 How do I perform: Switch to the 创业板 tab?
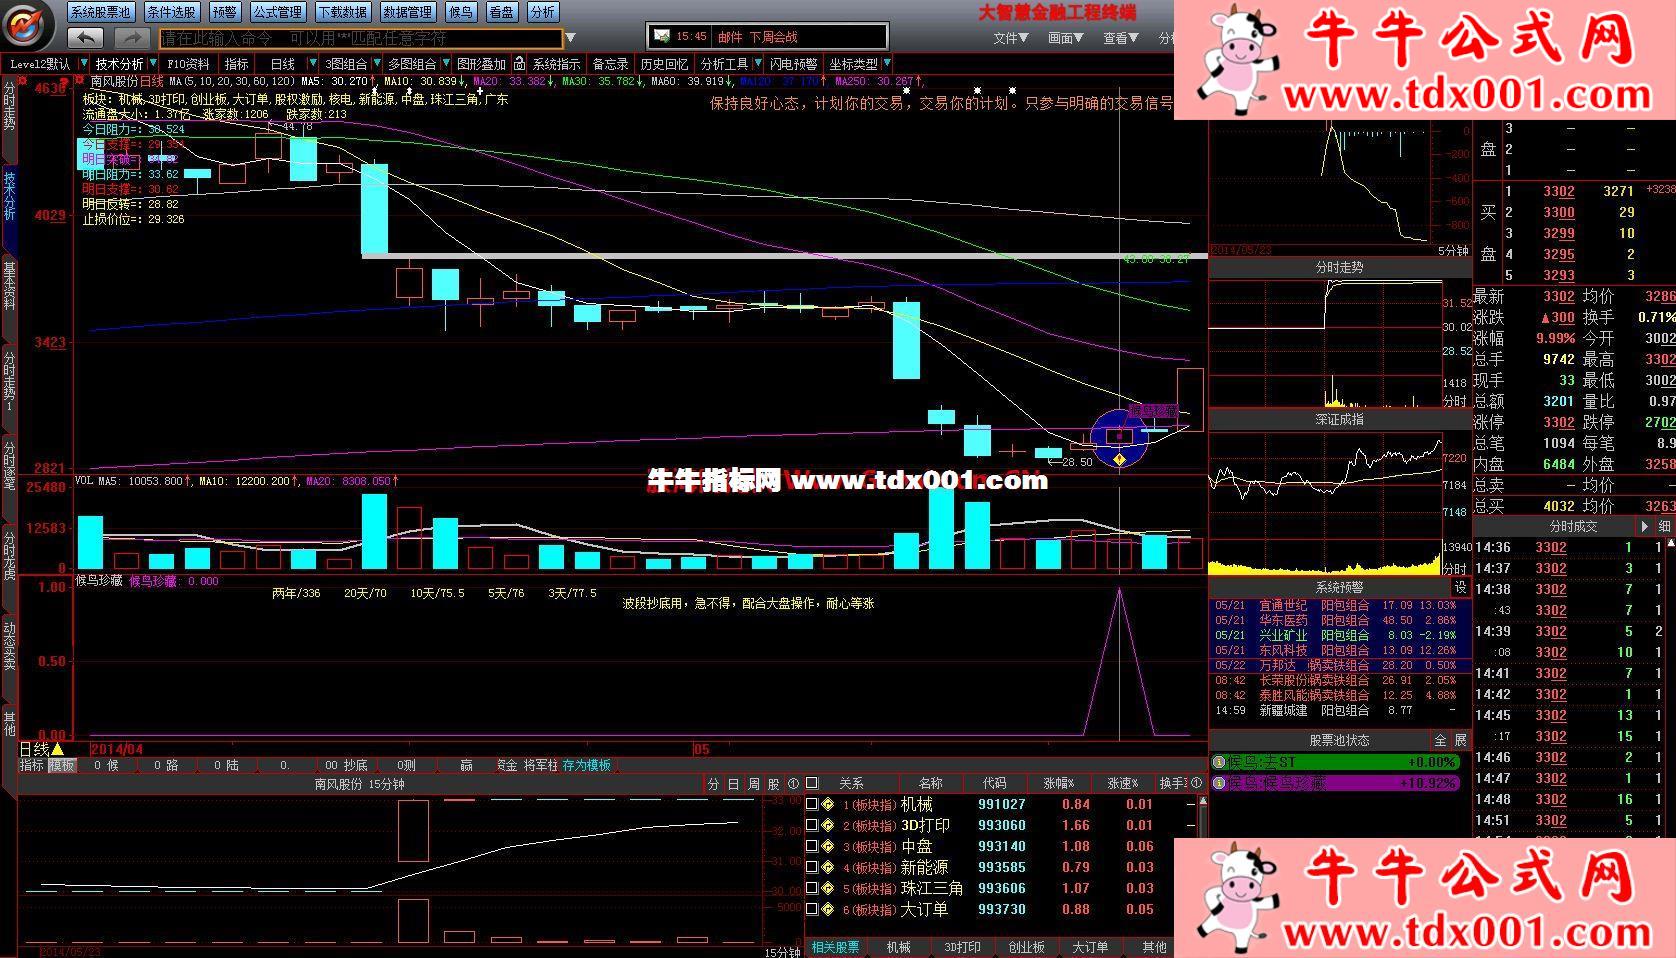click(1026, 946)
